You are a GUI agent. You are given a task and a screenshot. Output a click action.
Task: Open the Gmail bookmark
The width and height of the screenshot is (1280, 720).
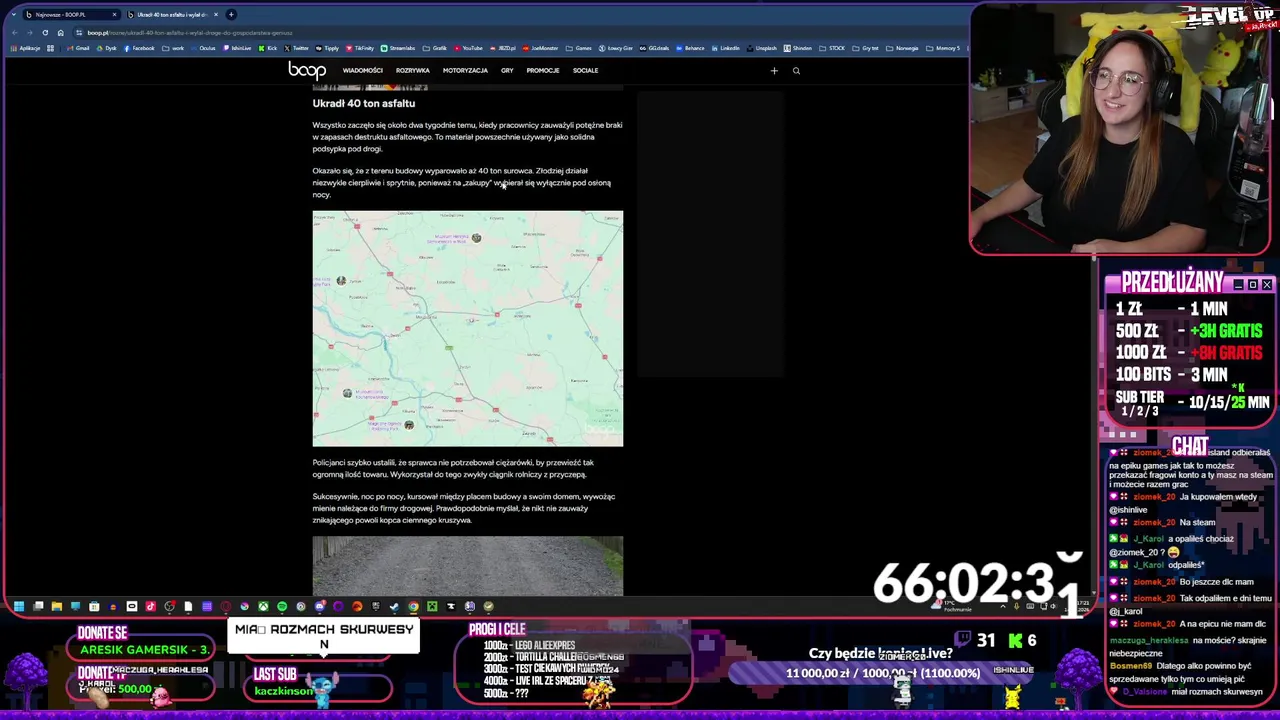pyautogui.click(x=78, y=48)
